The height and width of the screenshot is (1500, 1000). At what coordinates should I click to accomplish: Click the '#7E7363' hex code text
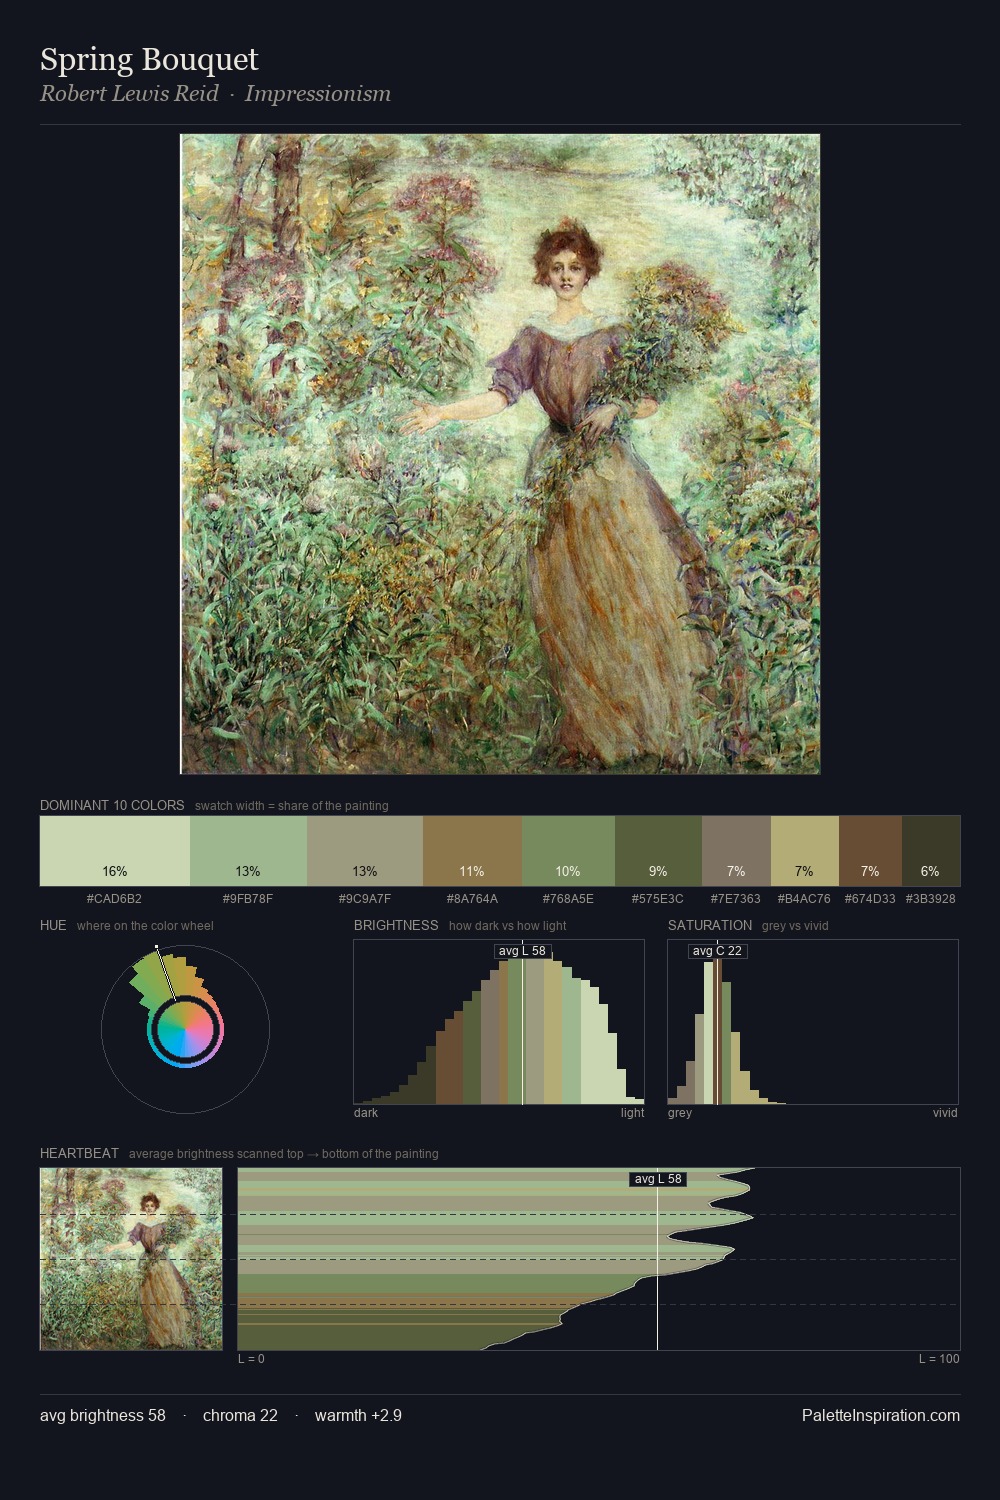tap(736, 898)
